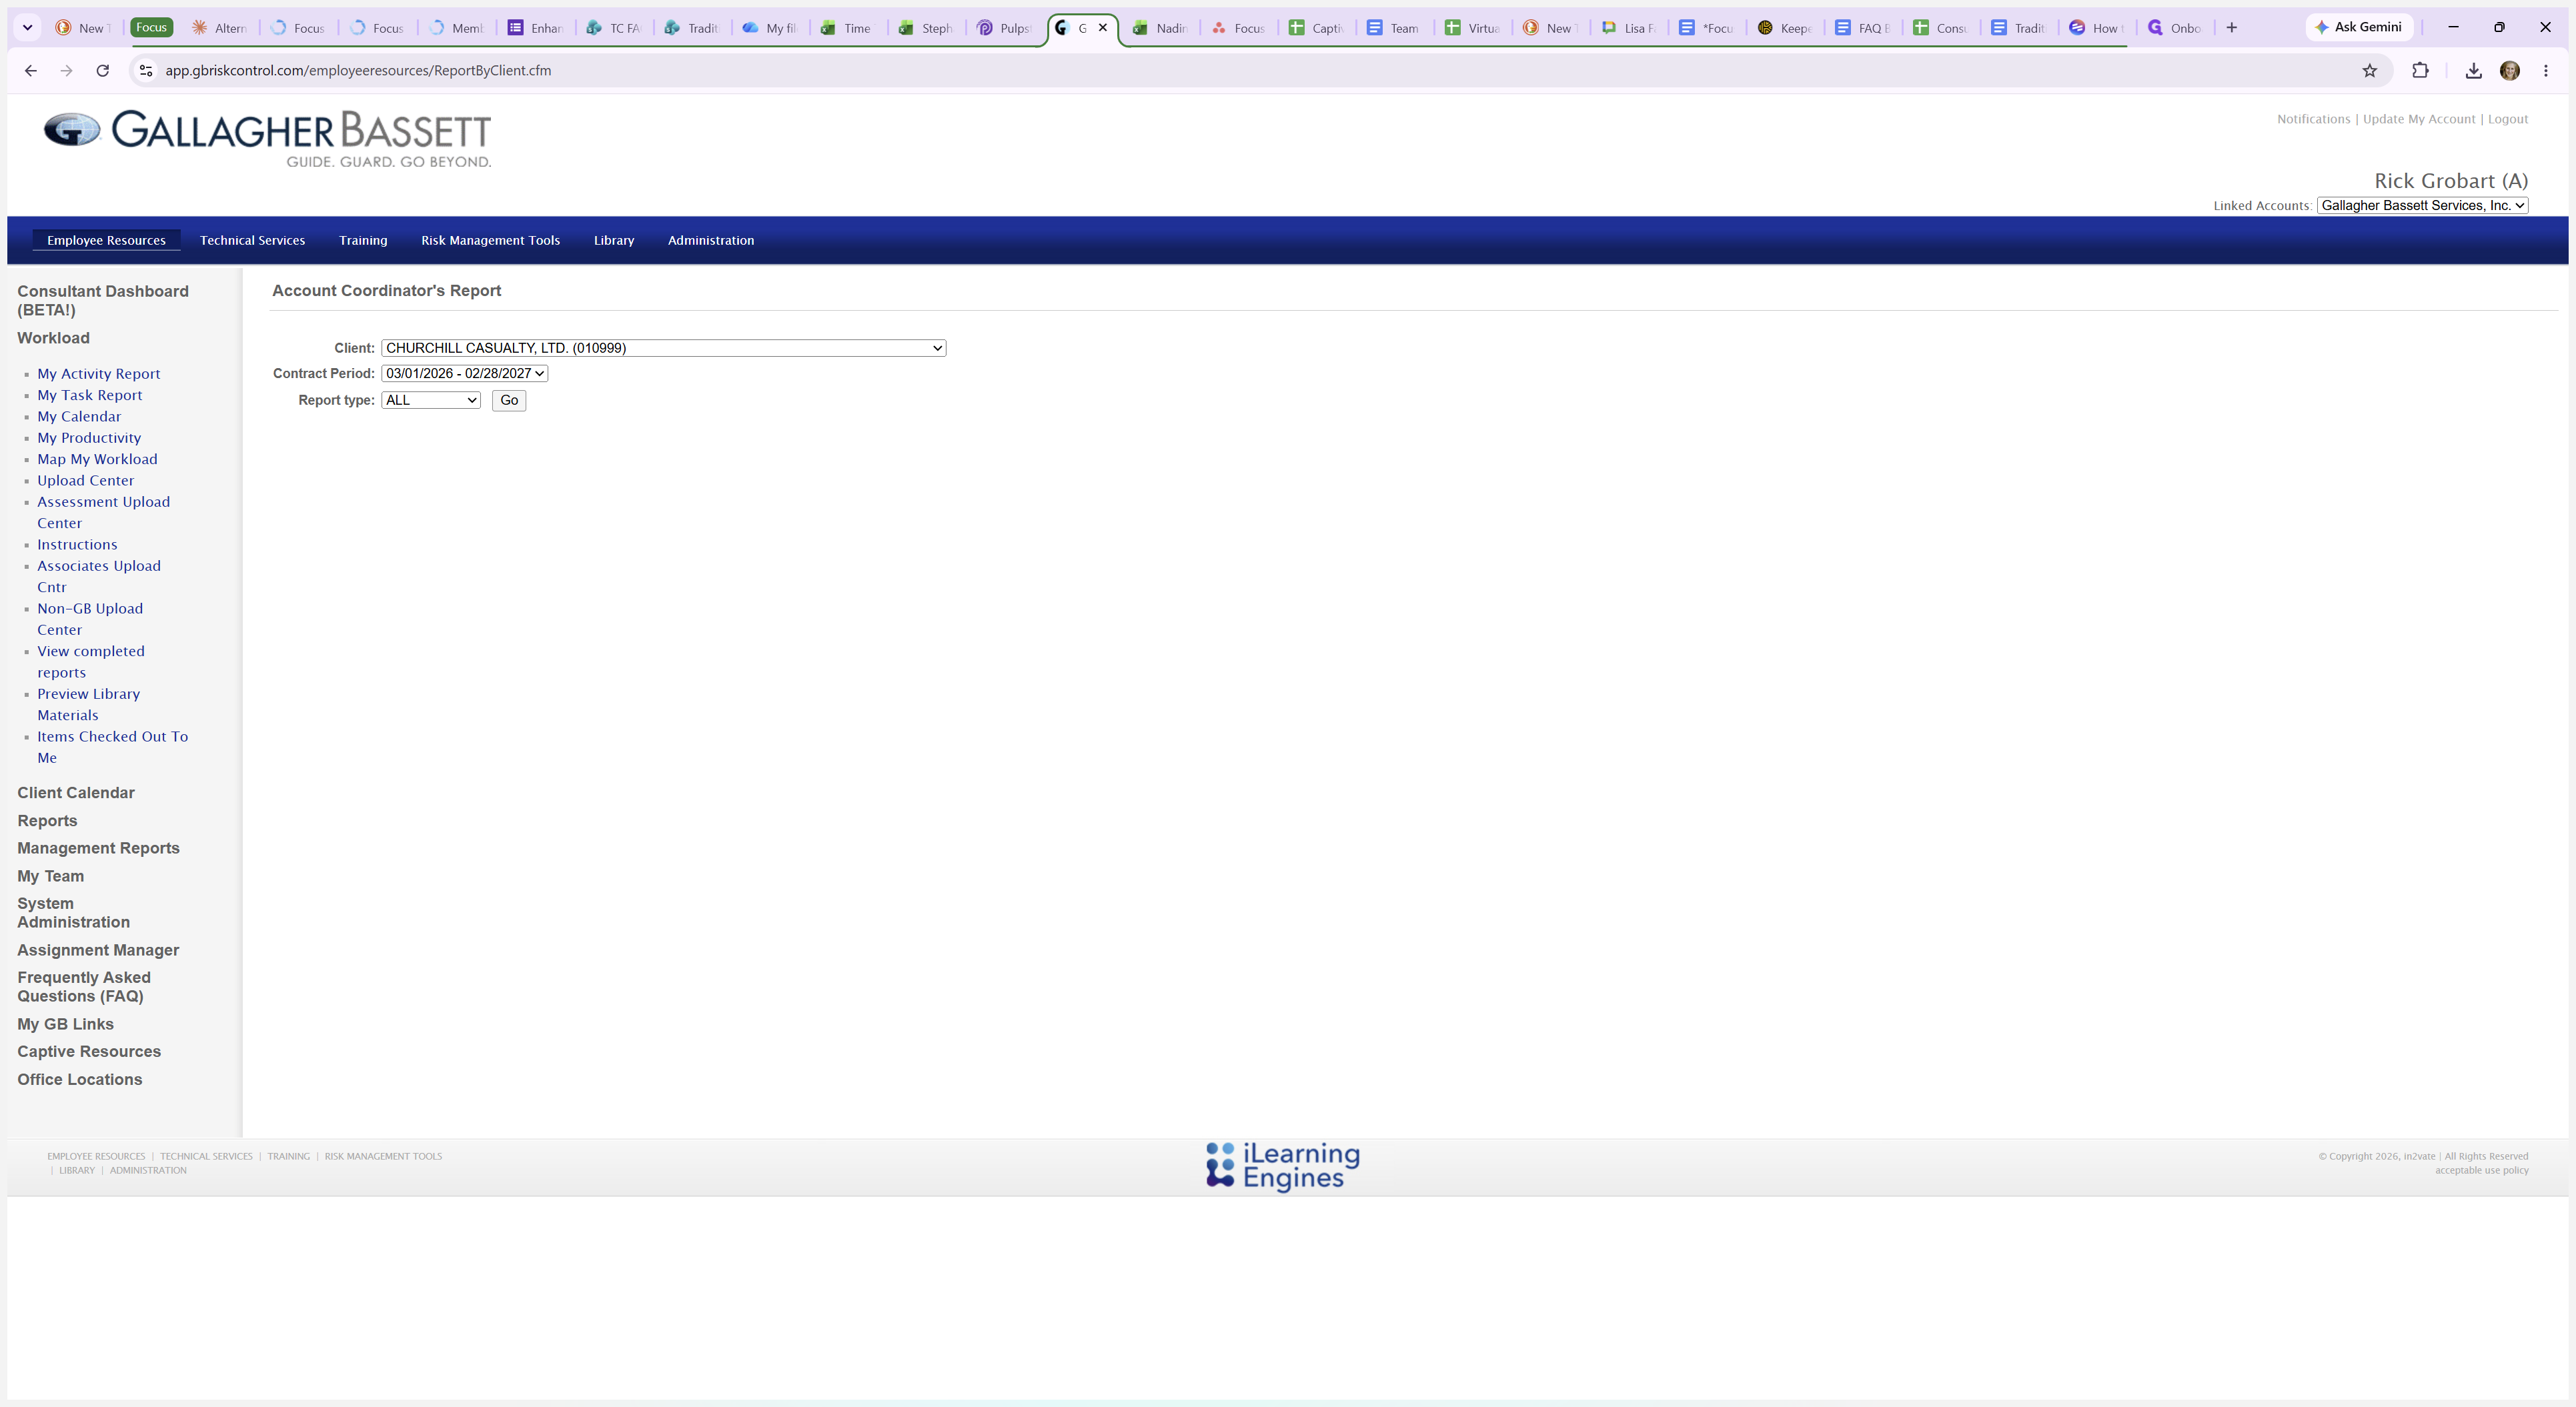This screenshot has width=2576, height=1407.
Task: Open the Chrome three-dot menu
Action: point(2546,70)
